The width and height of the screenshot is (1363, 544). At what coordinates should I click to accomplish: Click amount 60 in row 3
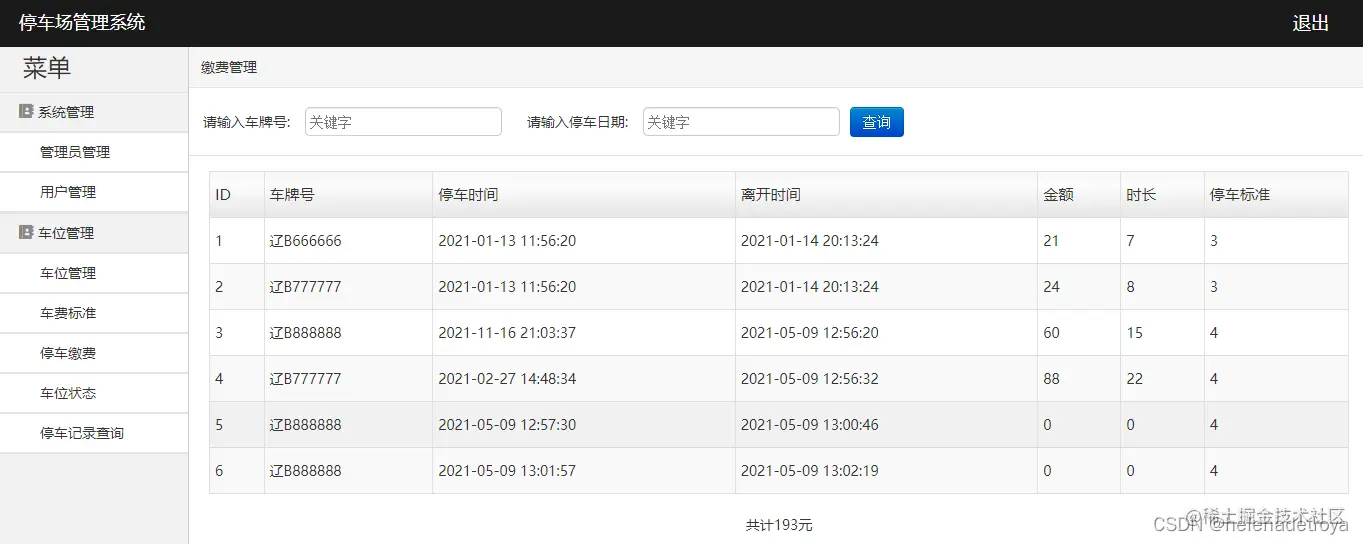click(1051, 333)
